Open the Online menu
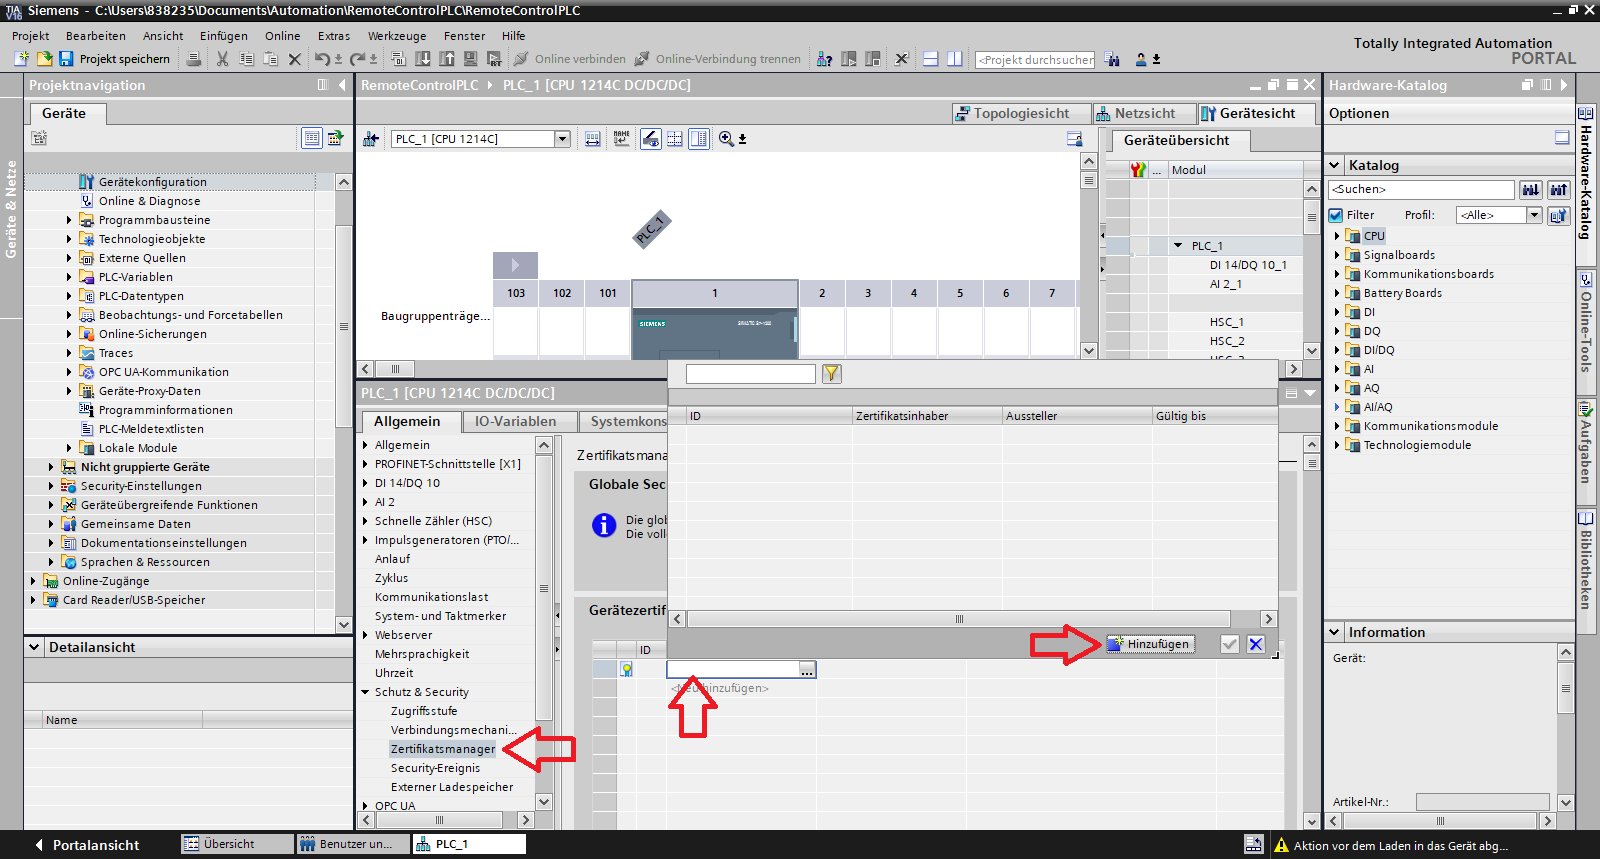1600x859 pixels. (282, 36)
